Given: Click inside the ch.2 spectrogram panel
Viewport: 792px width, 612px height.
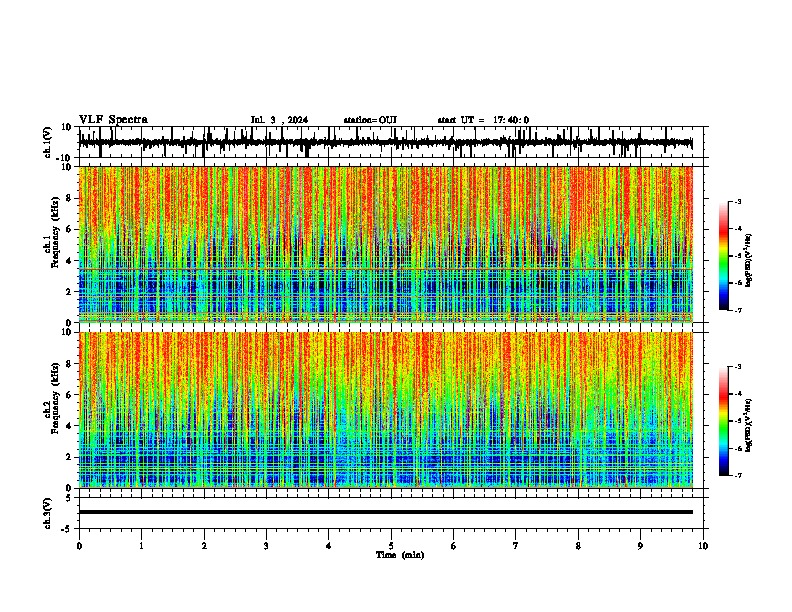Looking at the screenshot, I should [386, 410].
